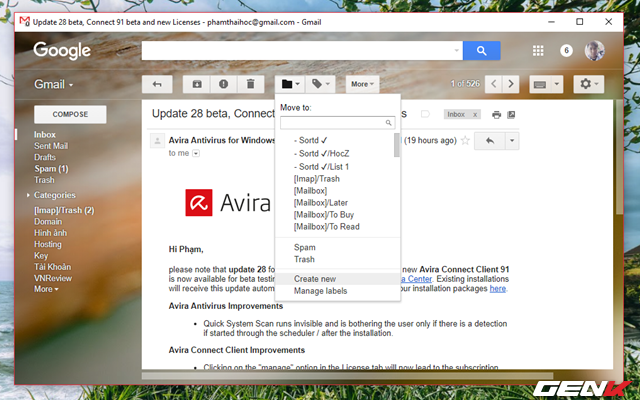The height and width of the screenshot is (400, 640).
Task: Click the keyboard input tools icon
Action: [x=540, y=84]
